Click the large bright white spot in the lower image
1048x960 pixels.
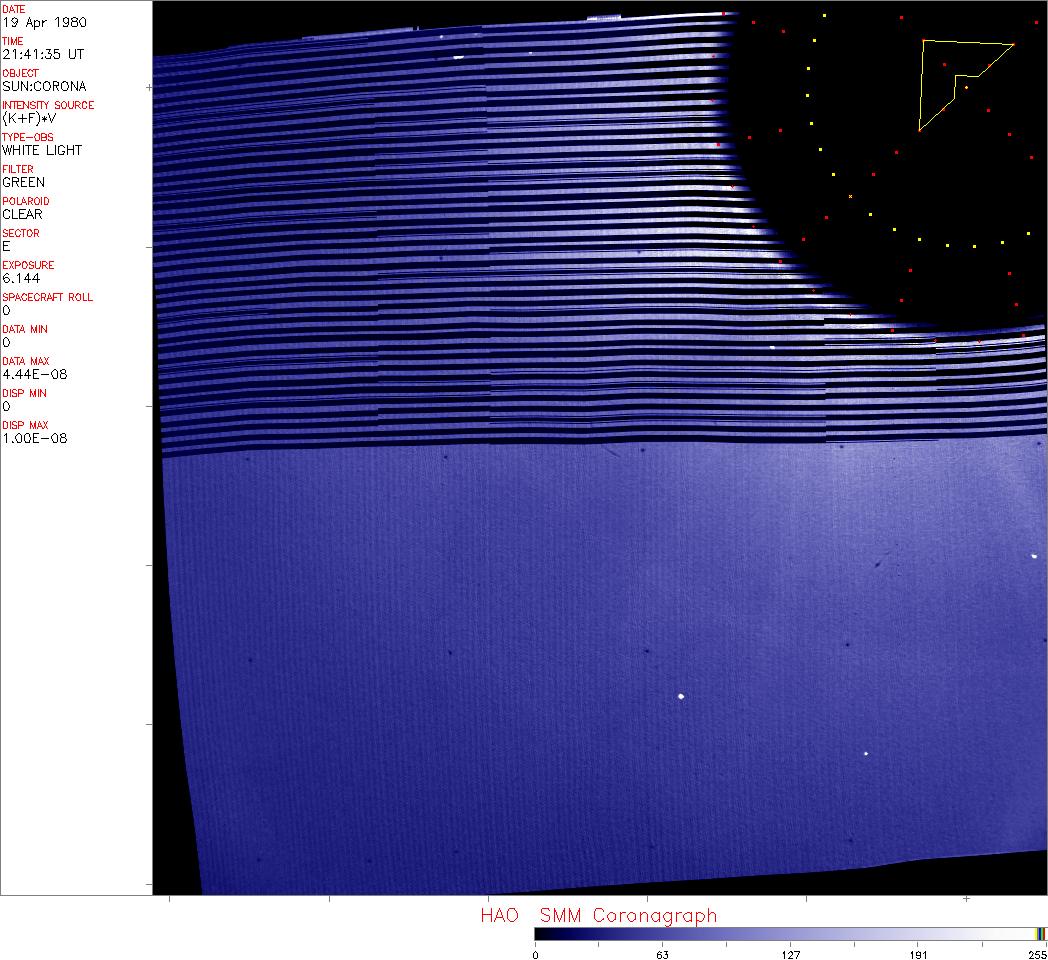click(x=681, y=696)
